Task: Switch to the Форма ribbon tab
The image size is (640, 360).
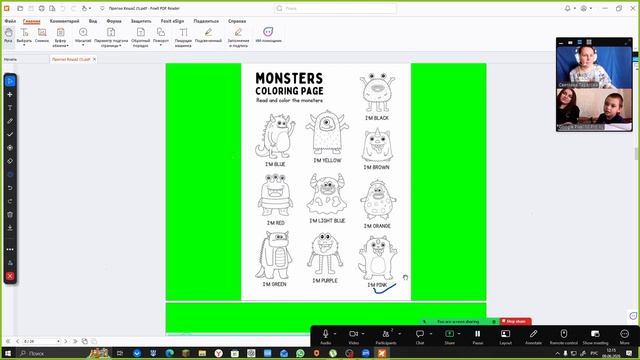Action: 114,21
